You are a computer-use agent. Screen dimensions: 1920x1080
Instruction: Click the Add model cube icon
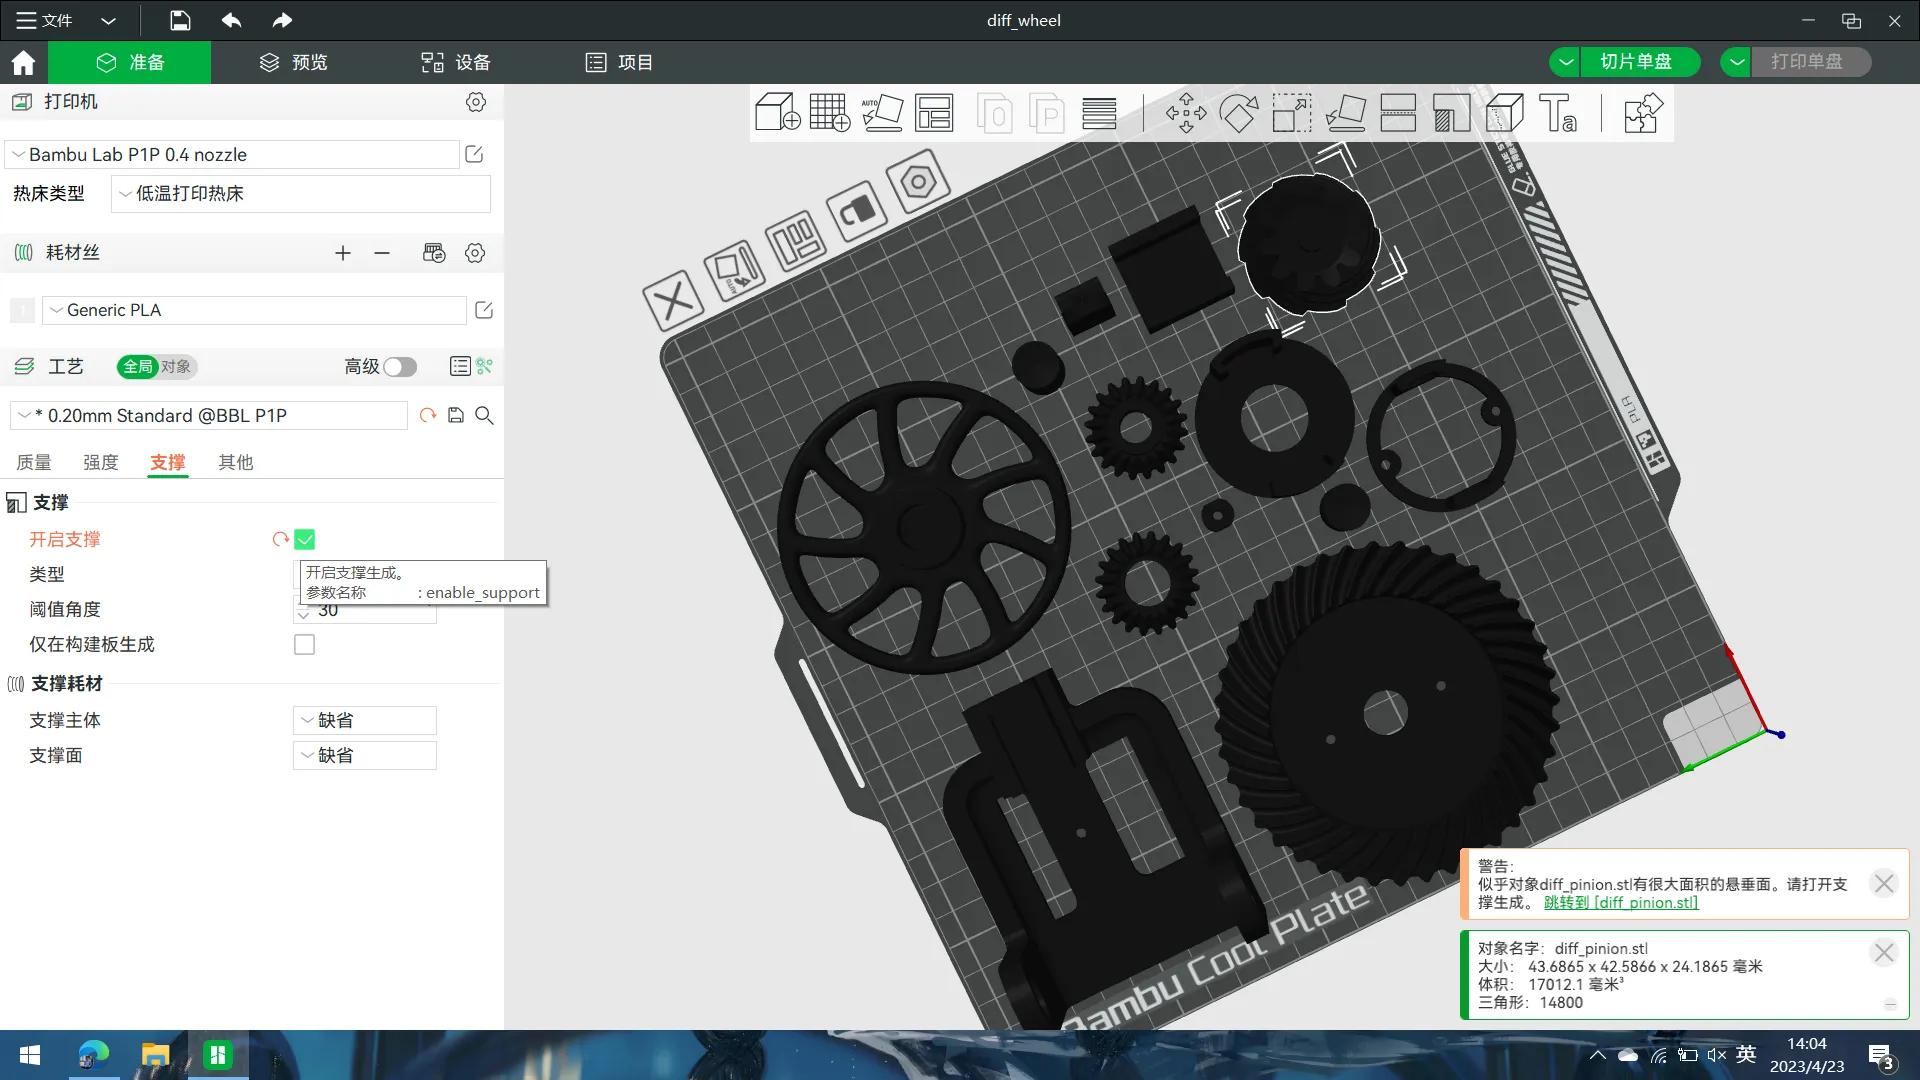(x=777, y=113)
